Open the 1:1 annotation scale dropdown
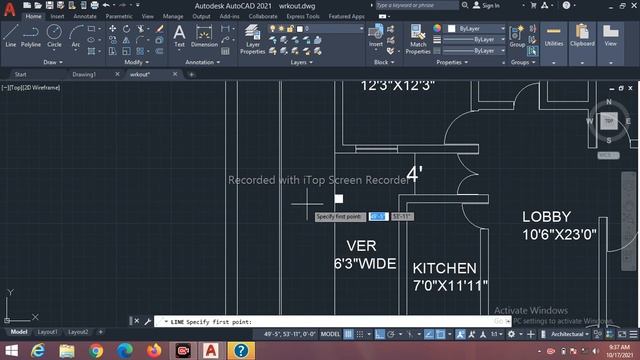This screenshot has height=360, width=640. click(496, 334)
